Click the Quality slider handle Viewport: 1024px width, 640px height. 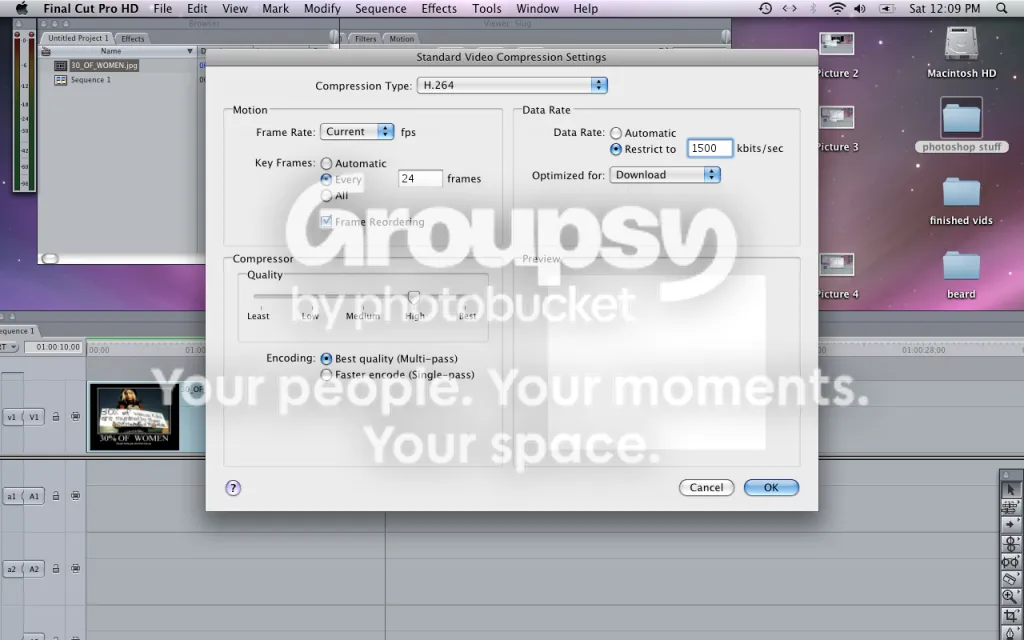[x=413, y=297]
